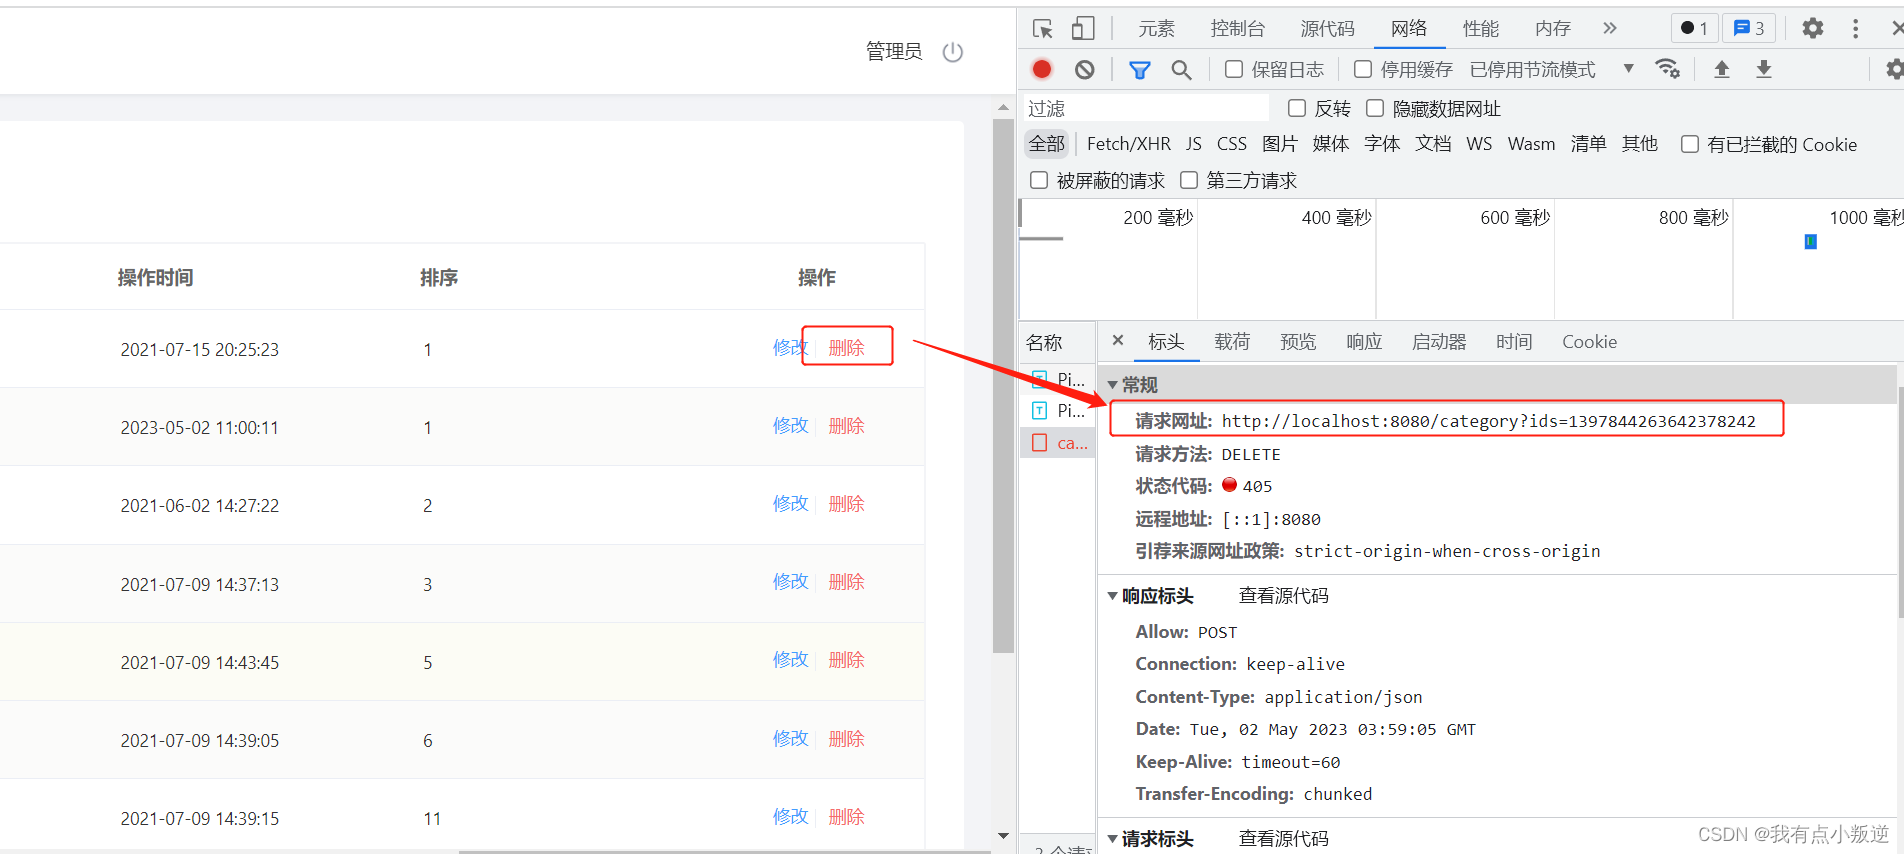Switch to the 元素 DevTools tab

1157,29
